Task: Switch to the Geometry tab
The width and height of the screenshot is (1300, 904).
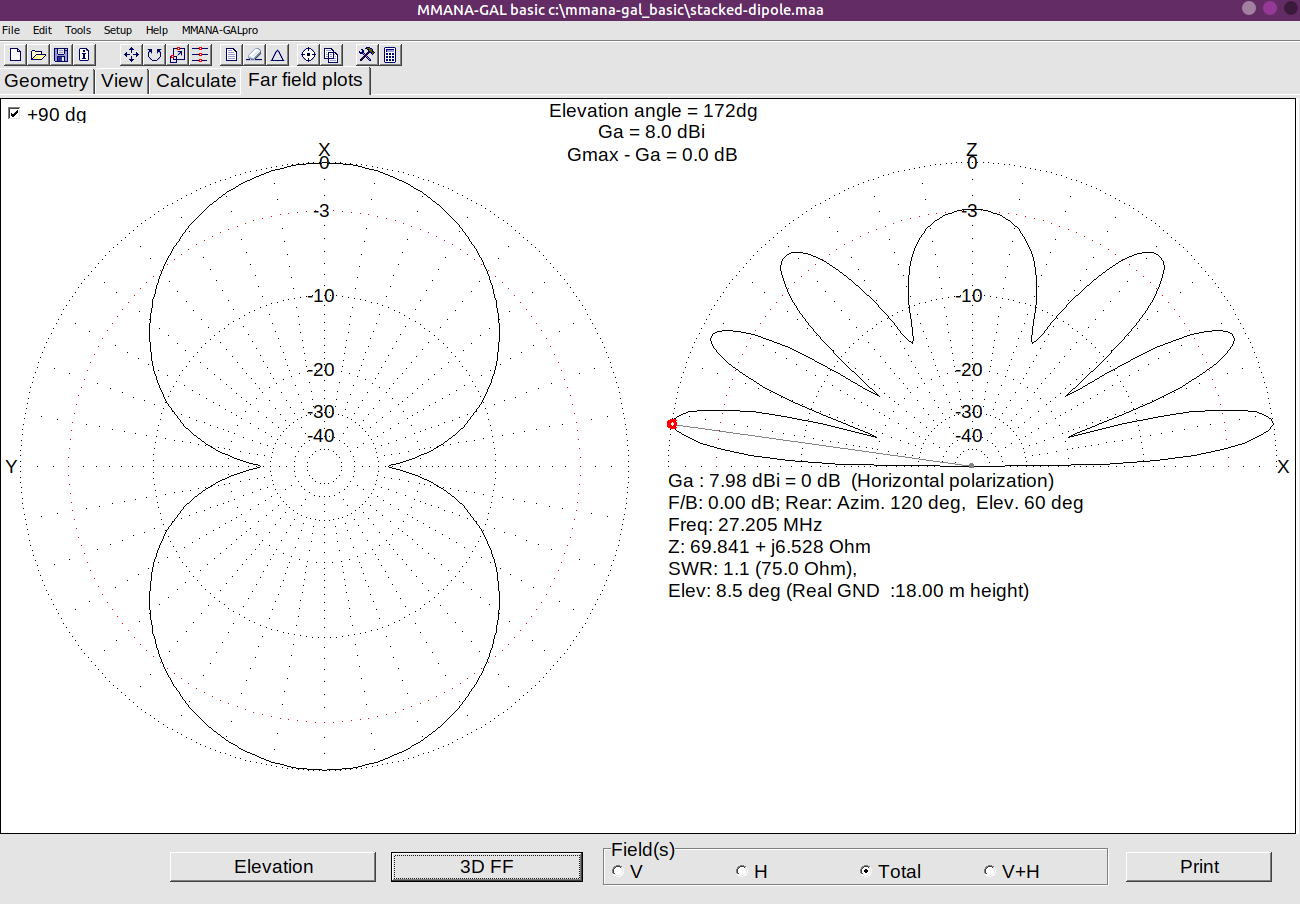Action: 46,80
